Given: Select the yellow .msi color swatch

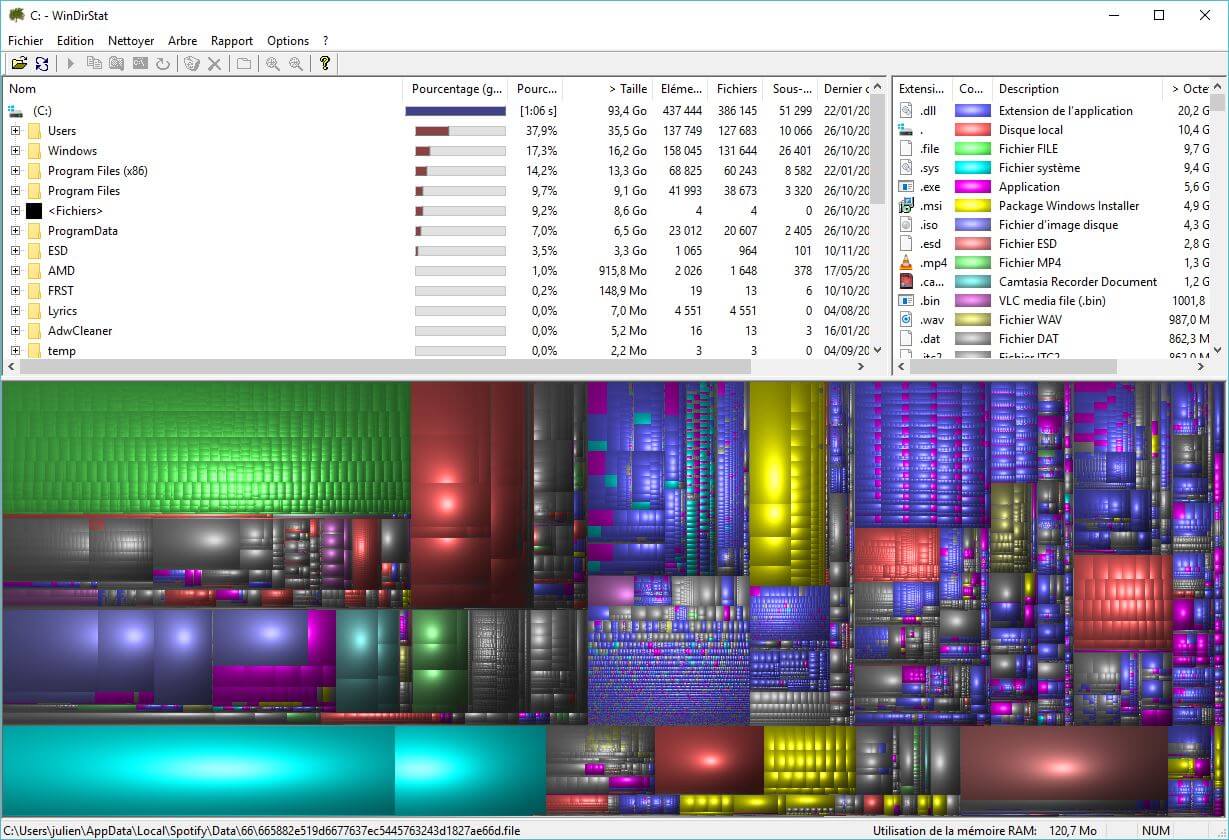Looking at the screenshot, I should [972, 206].
